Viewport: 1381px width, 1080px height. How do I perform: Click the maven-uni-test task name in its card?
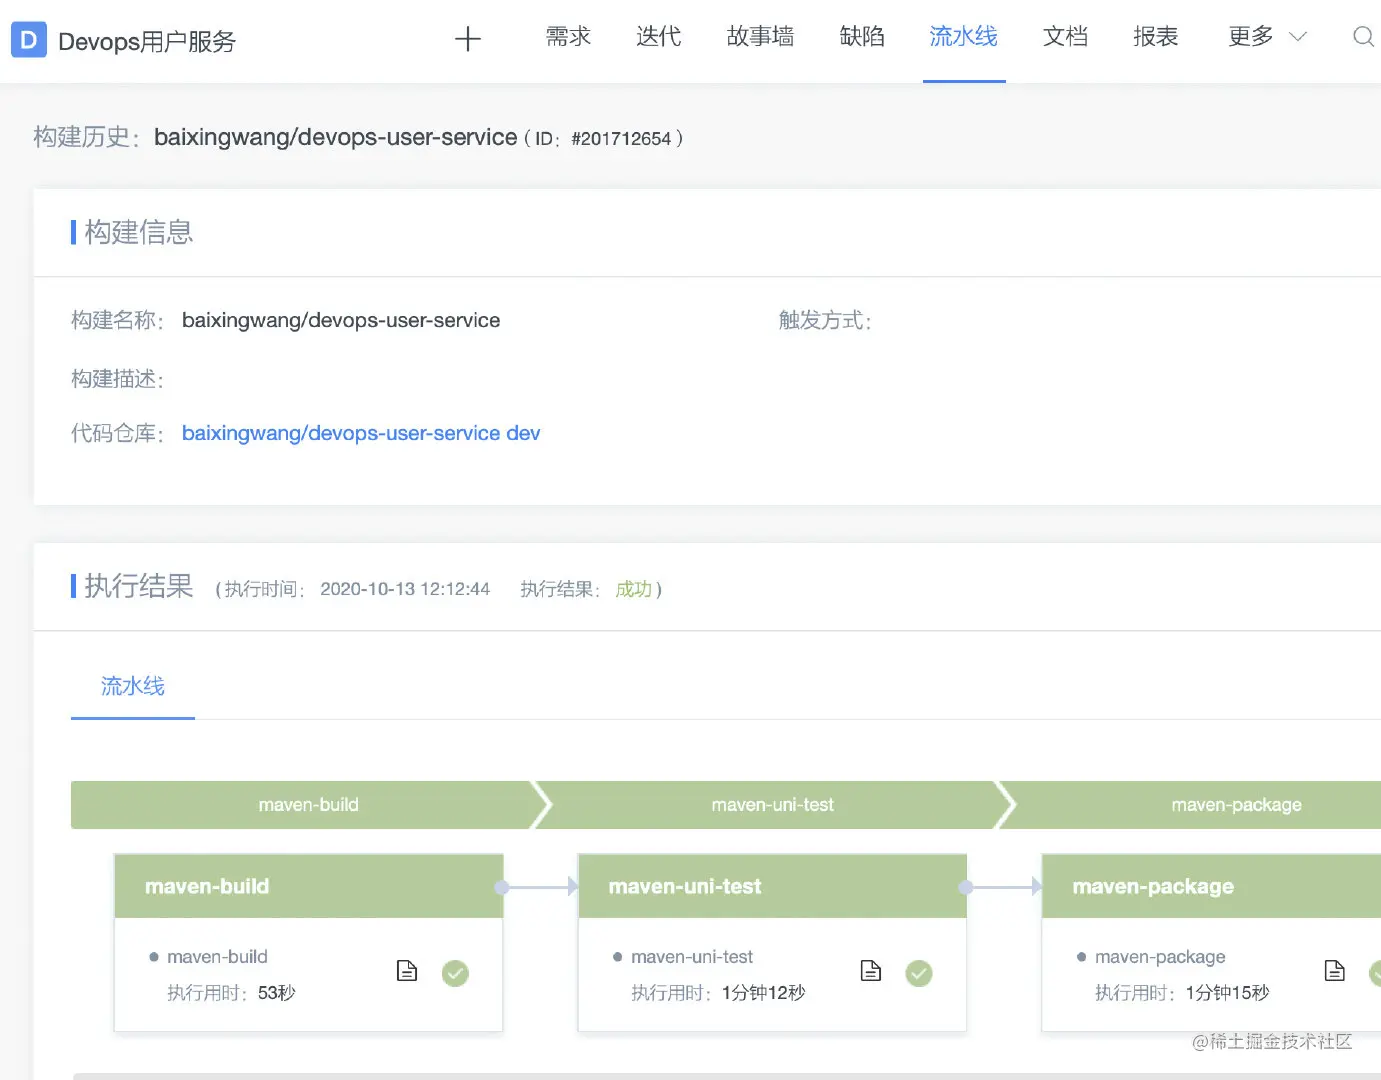click(x=692, y=957)
